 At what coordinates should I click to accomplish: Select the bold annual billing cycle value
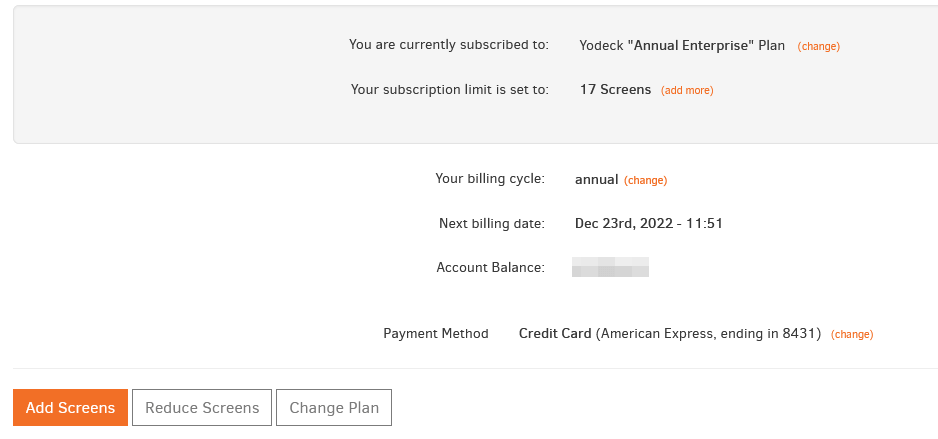click(x=596, y=179)
